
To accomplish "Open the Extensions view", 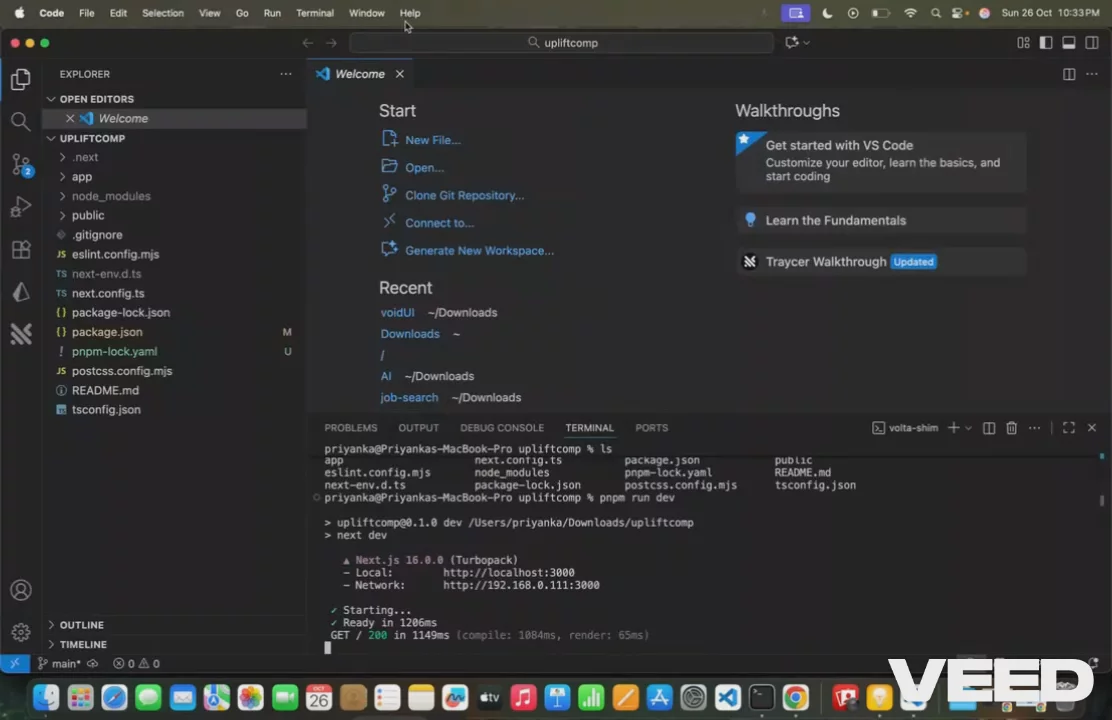I will pyautogui.click(x=21, y=249).
